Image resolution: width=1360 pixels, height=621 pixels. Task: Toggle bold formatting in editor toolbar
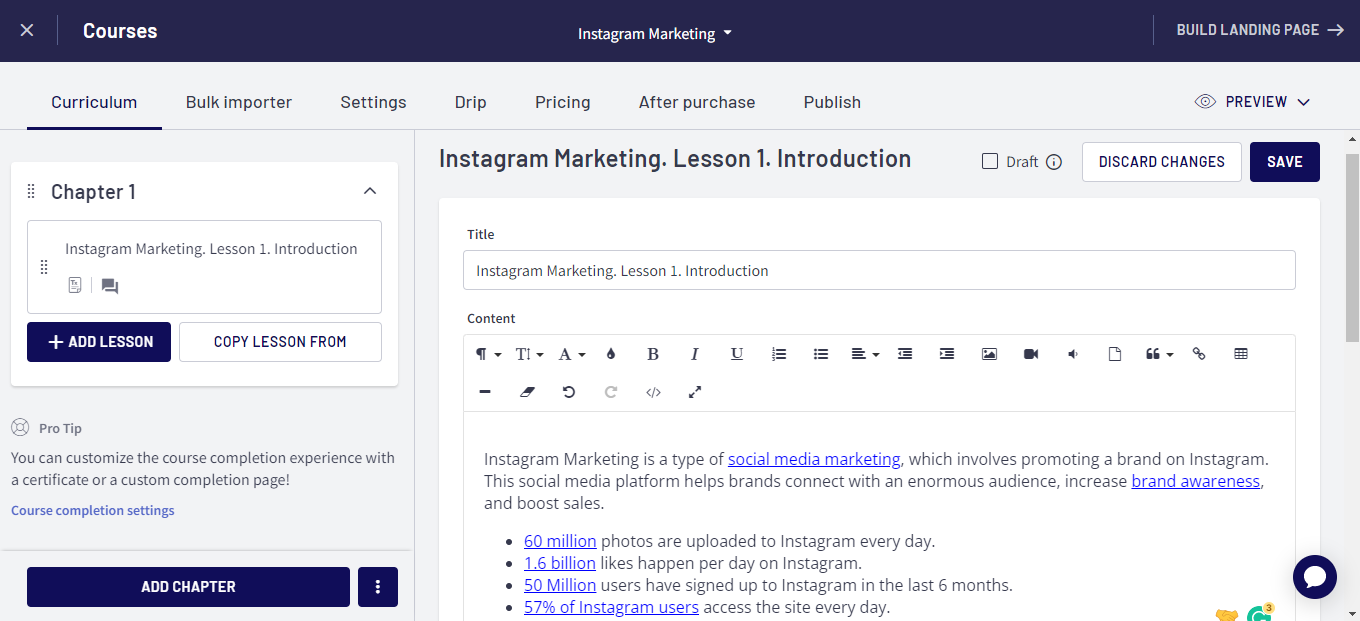653,354
